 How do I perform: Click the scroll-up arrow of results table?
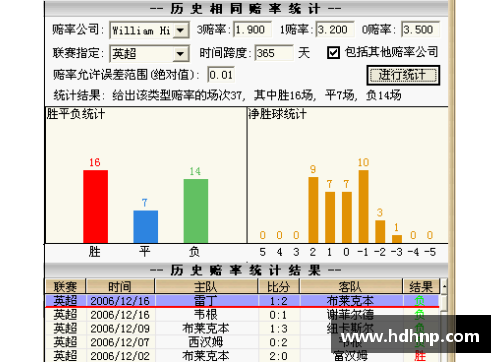point(444,286)
